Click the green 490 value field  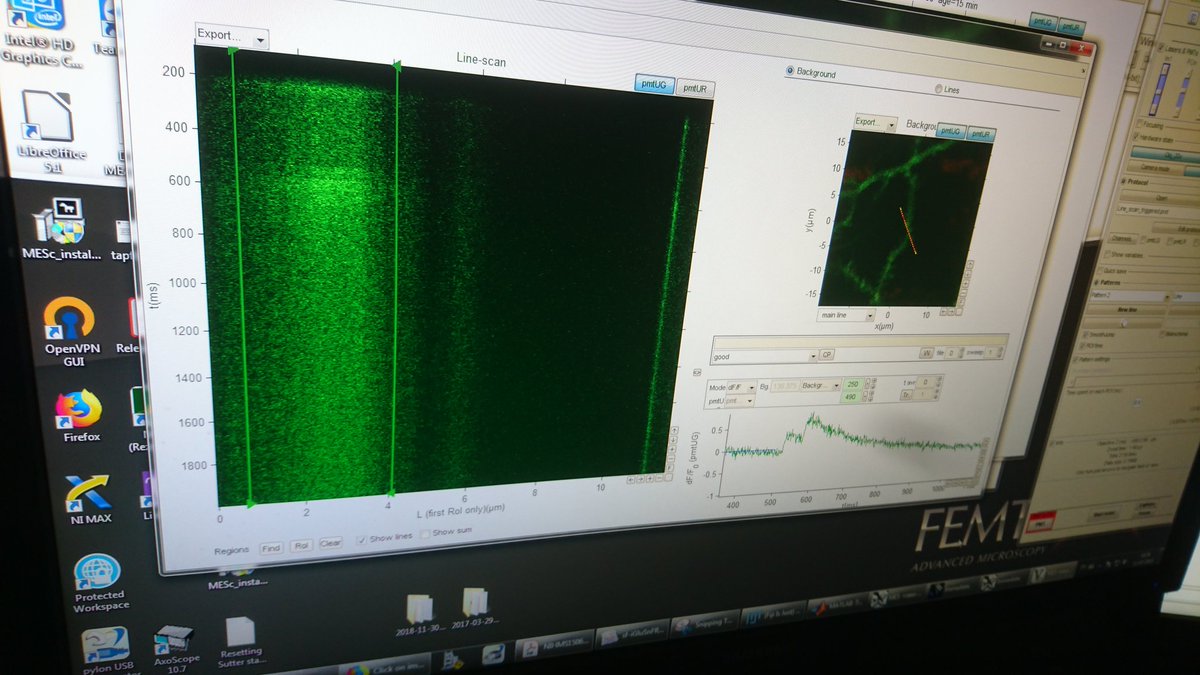(x=852, y=397)
